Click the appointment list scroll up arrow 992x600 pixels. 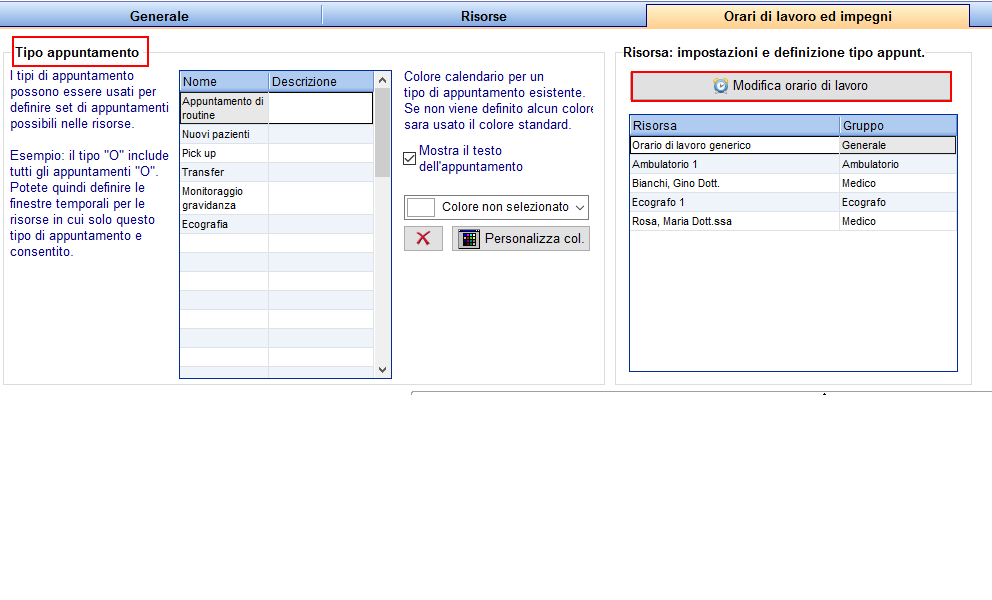tap(382, 80)
